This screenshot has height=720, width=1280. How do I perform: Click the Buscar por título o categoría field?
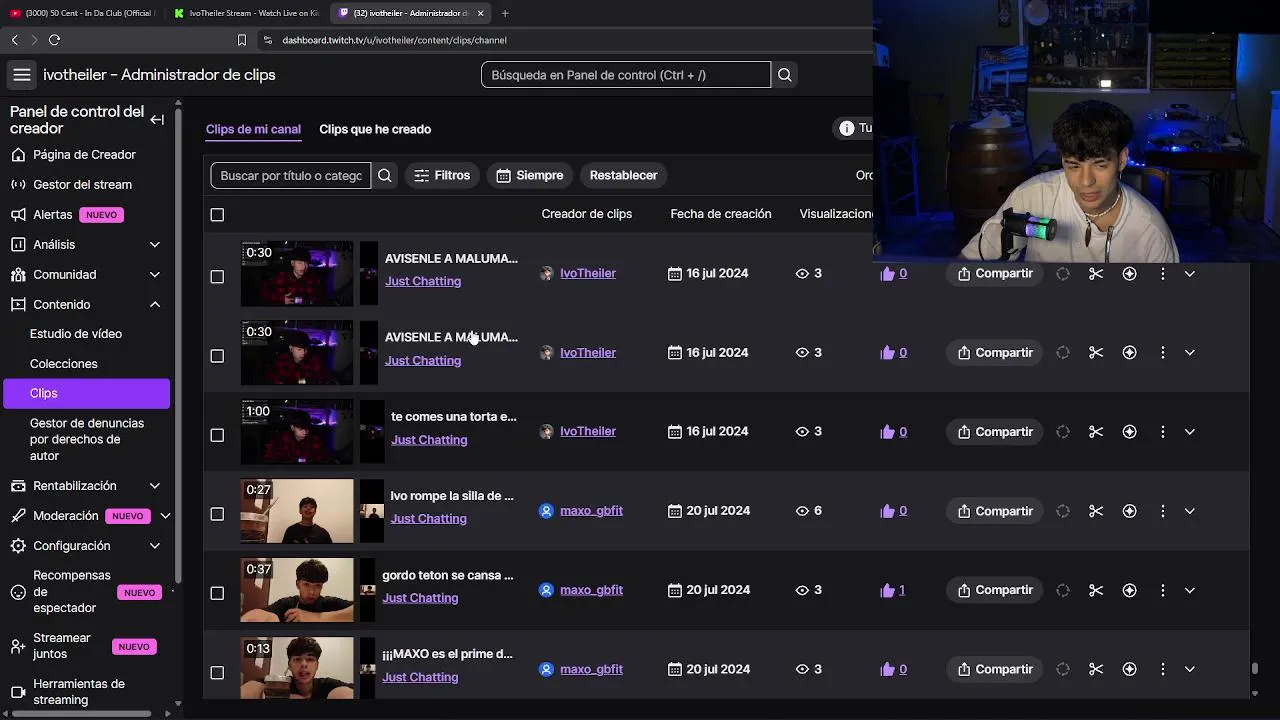coord(290,176)
